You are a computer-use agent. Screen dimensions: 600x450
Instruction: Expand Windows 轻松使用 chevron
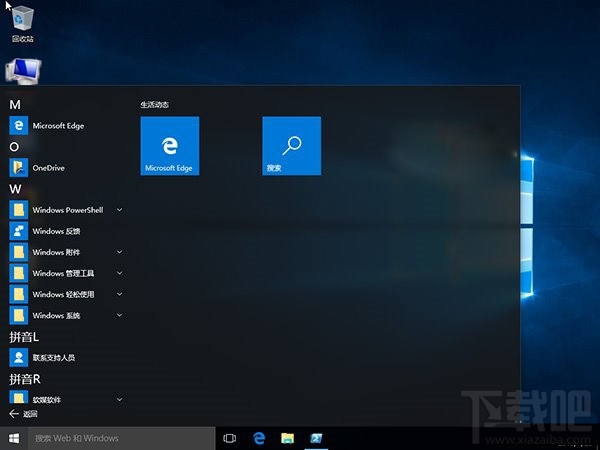coord(119,294)
